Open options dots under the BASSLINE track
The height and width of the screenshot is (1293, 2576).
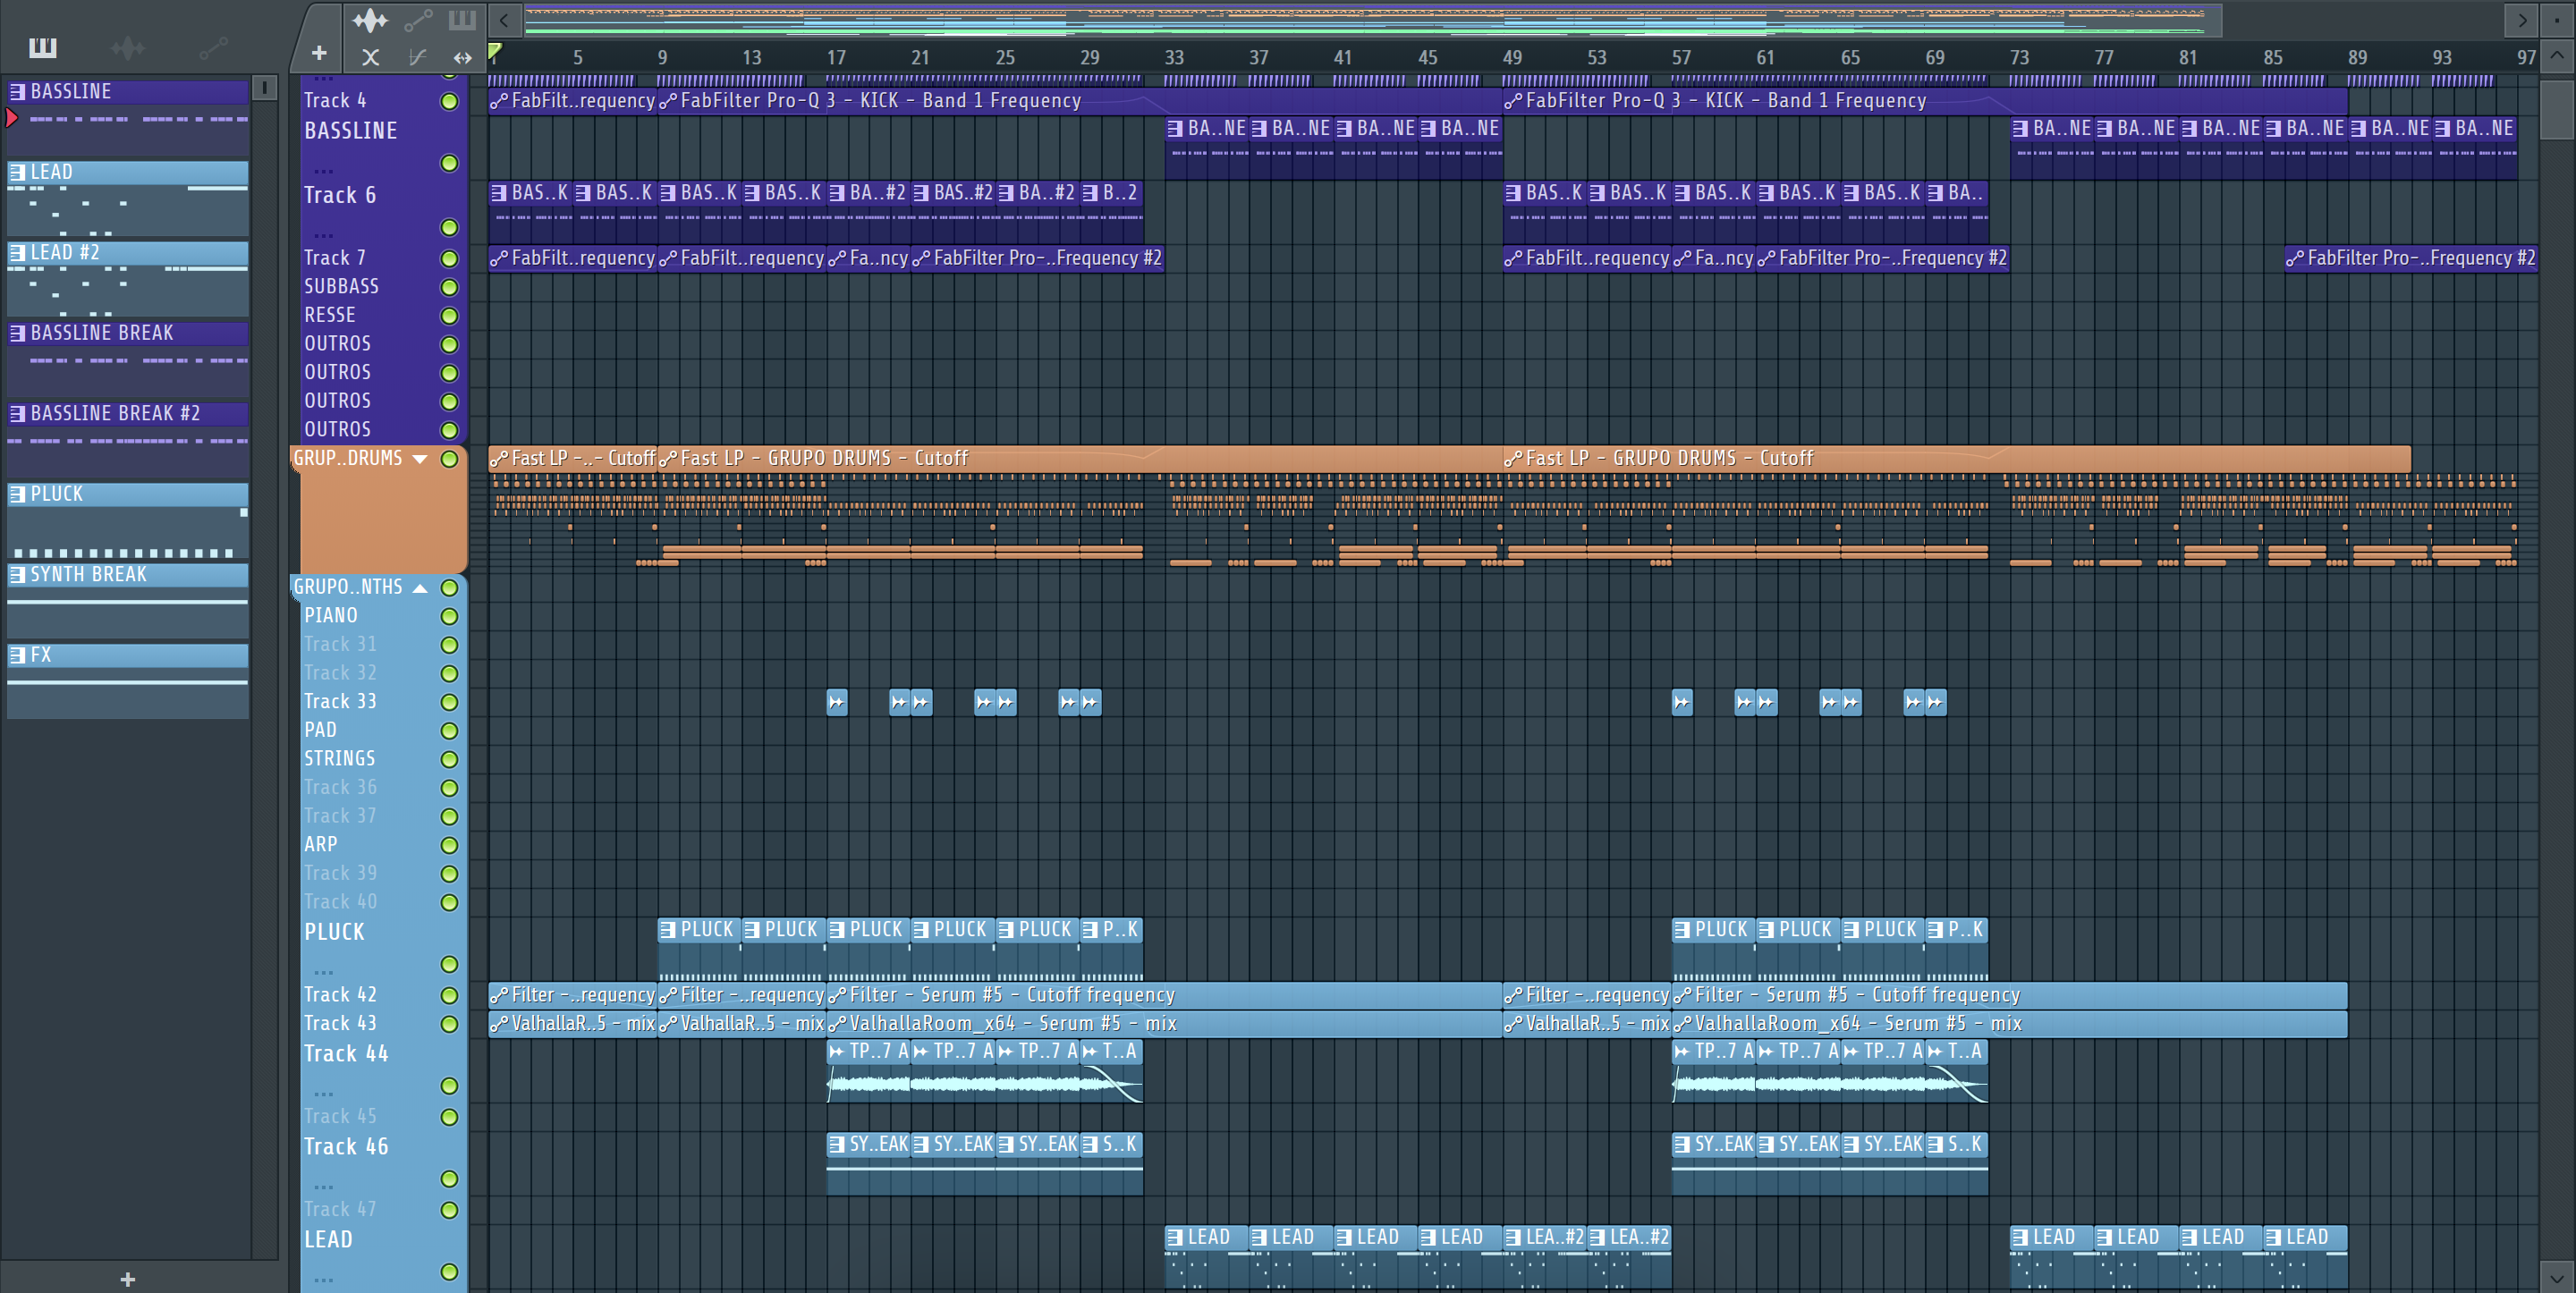[x=323, y=170]
